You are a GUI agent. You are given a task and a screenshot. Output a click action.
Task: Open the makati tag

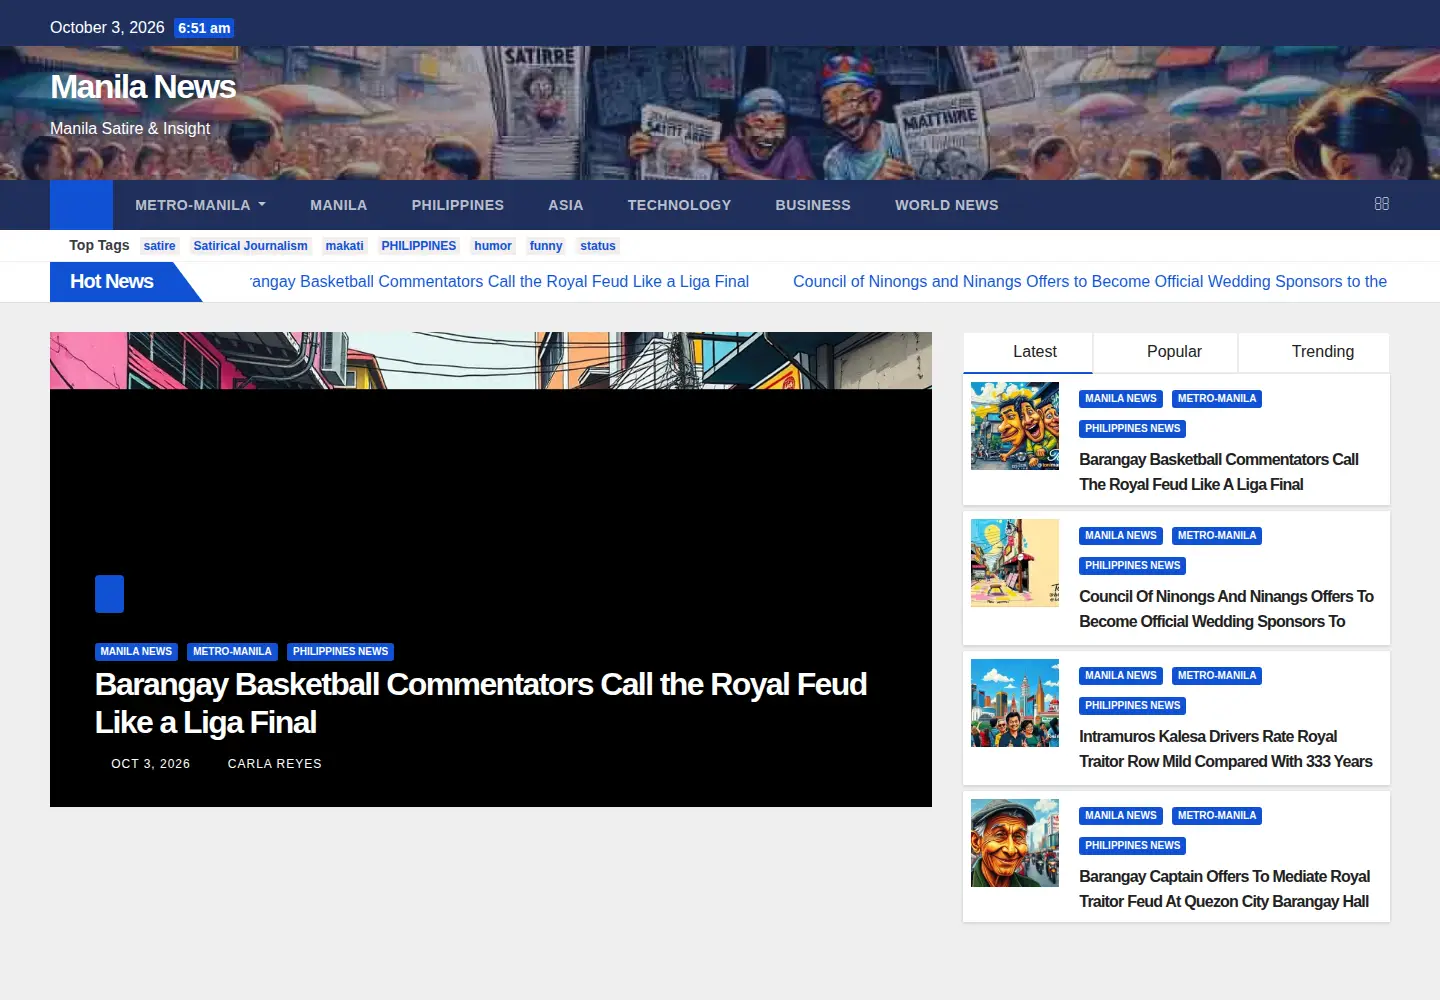[345, 246]
